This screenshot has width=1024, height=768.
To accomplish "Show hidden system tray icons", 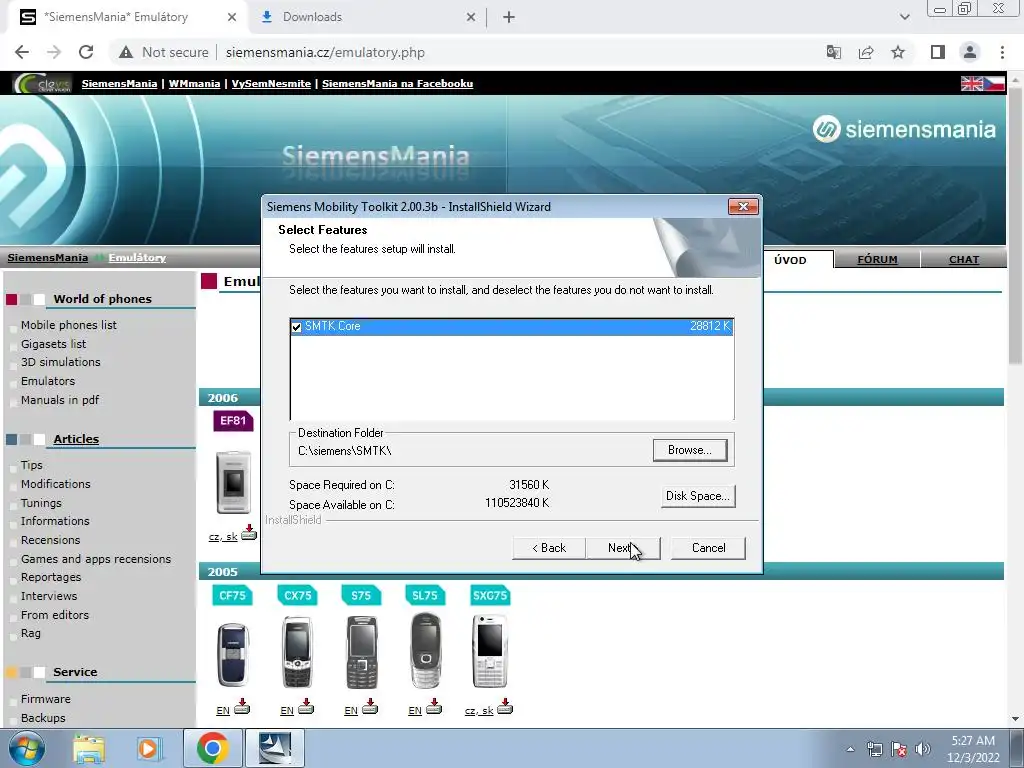I will click(850, 749).
